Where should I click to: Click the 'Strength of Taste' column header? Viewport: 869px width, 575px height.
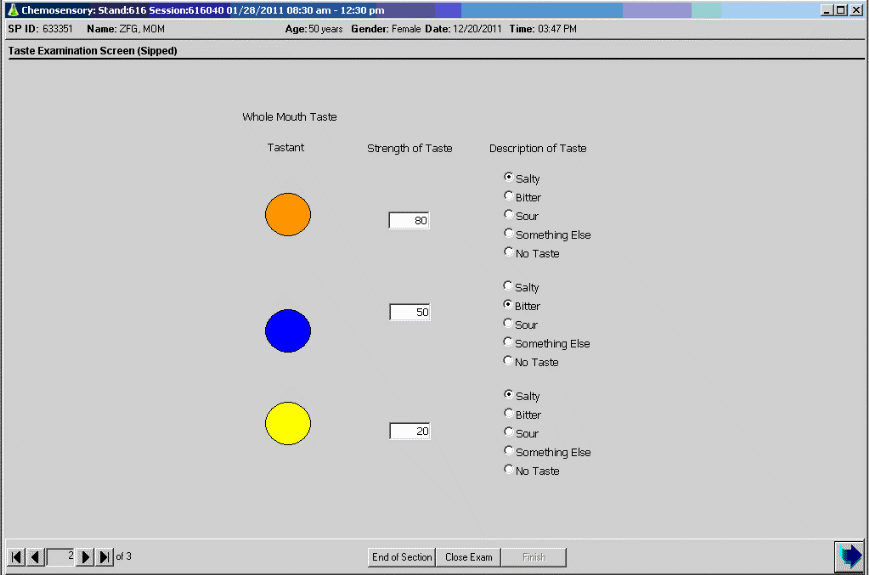[x=410, y=148]
